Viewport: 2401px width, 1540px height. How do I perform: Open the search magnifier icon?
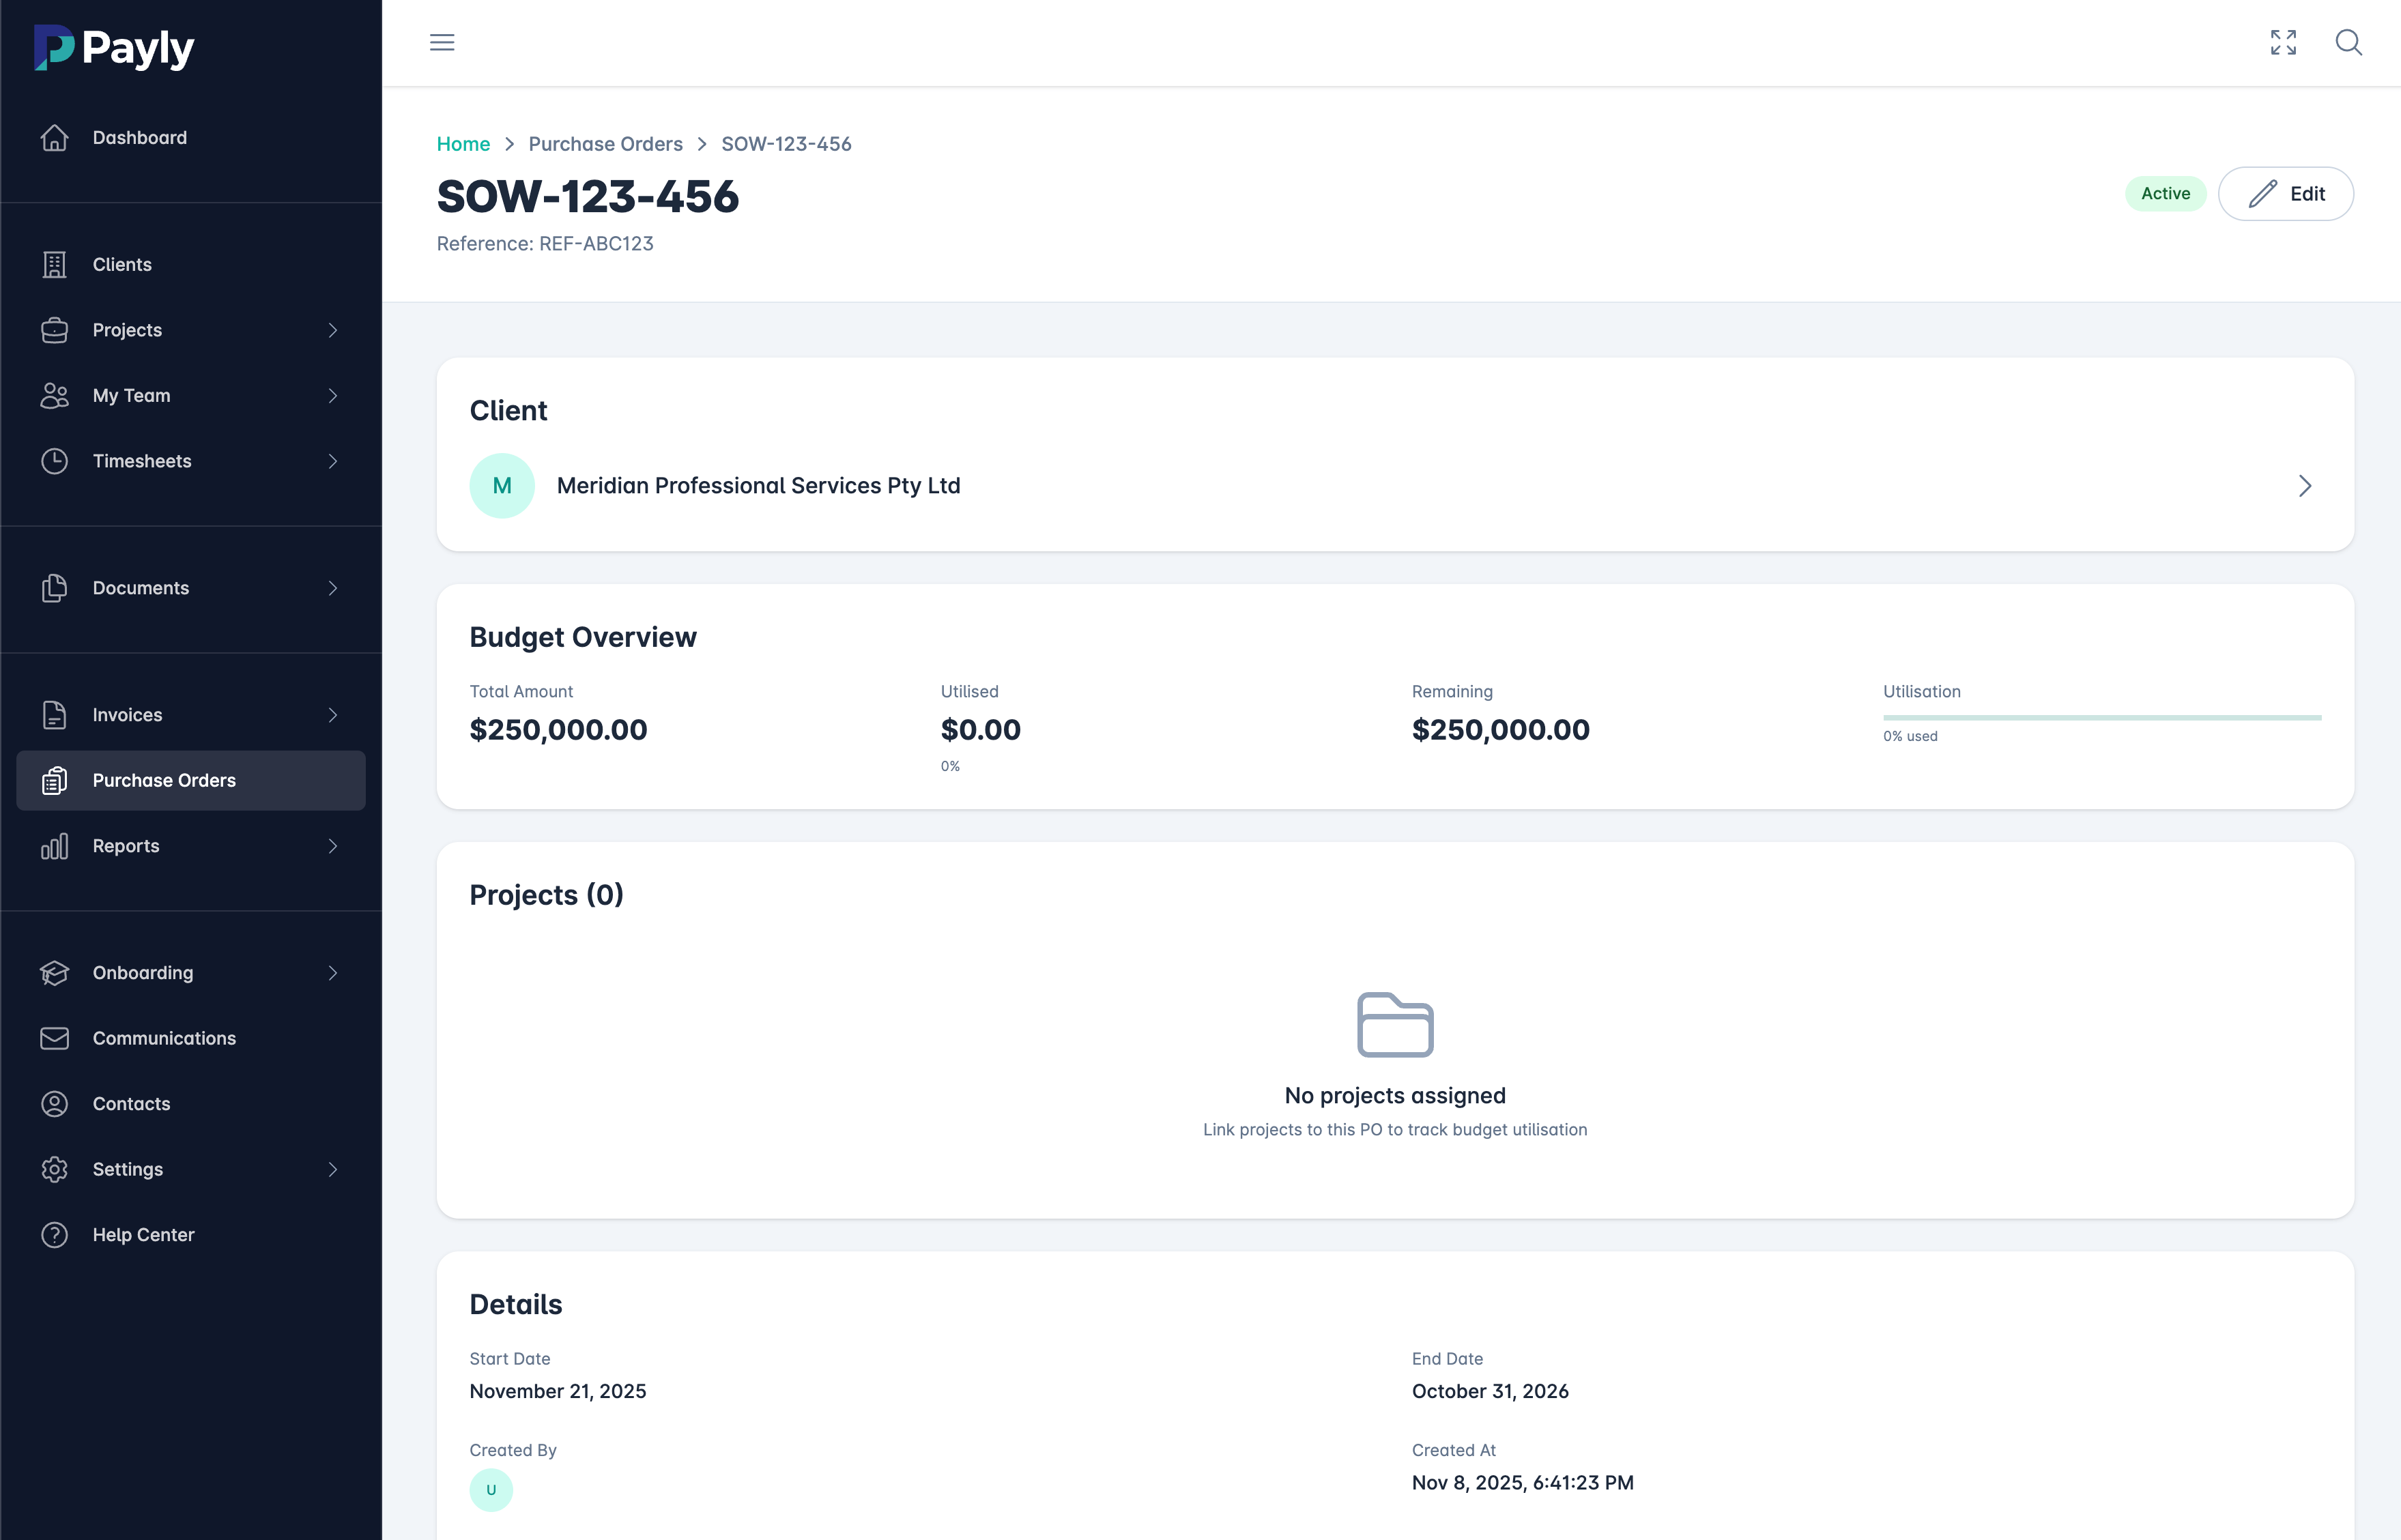click(x=2349, y=43)
